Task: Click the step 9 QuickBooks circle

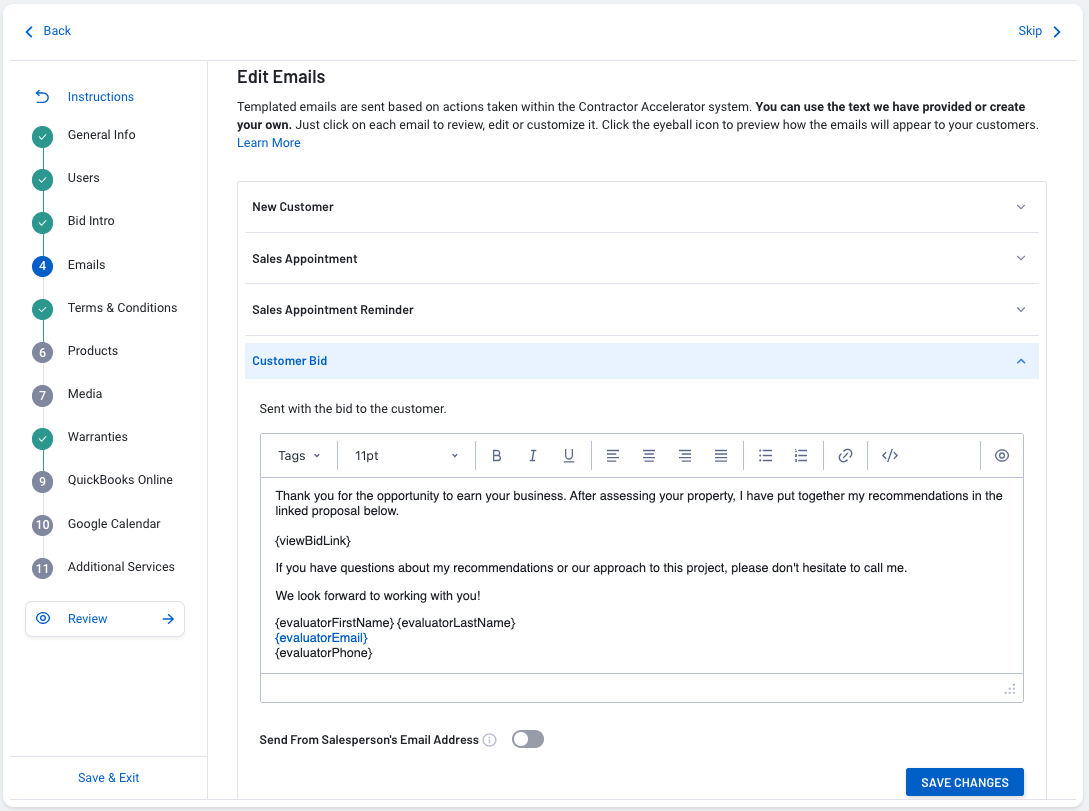Action: click(x=42, y=482)
